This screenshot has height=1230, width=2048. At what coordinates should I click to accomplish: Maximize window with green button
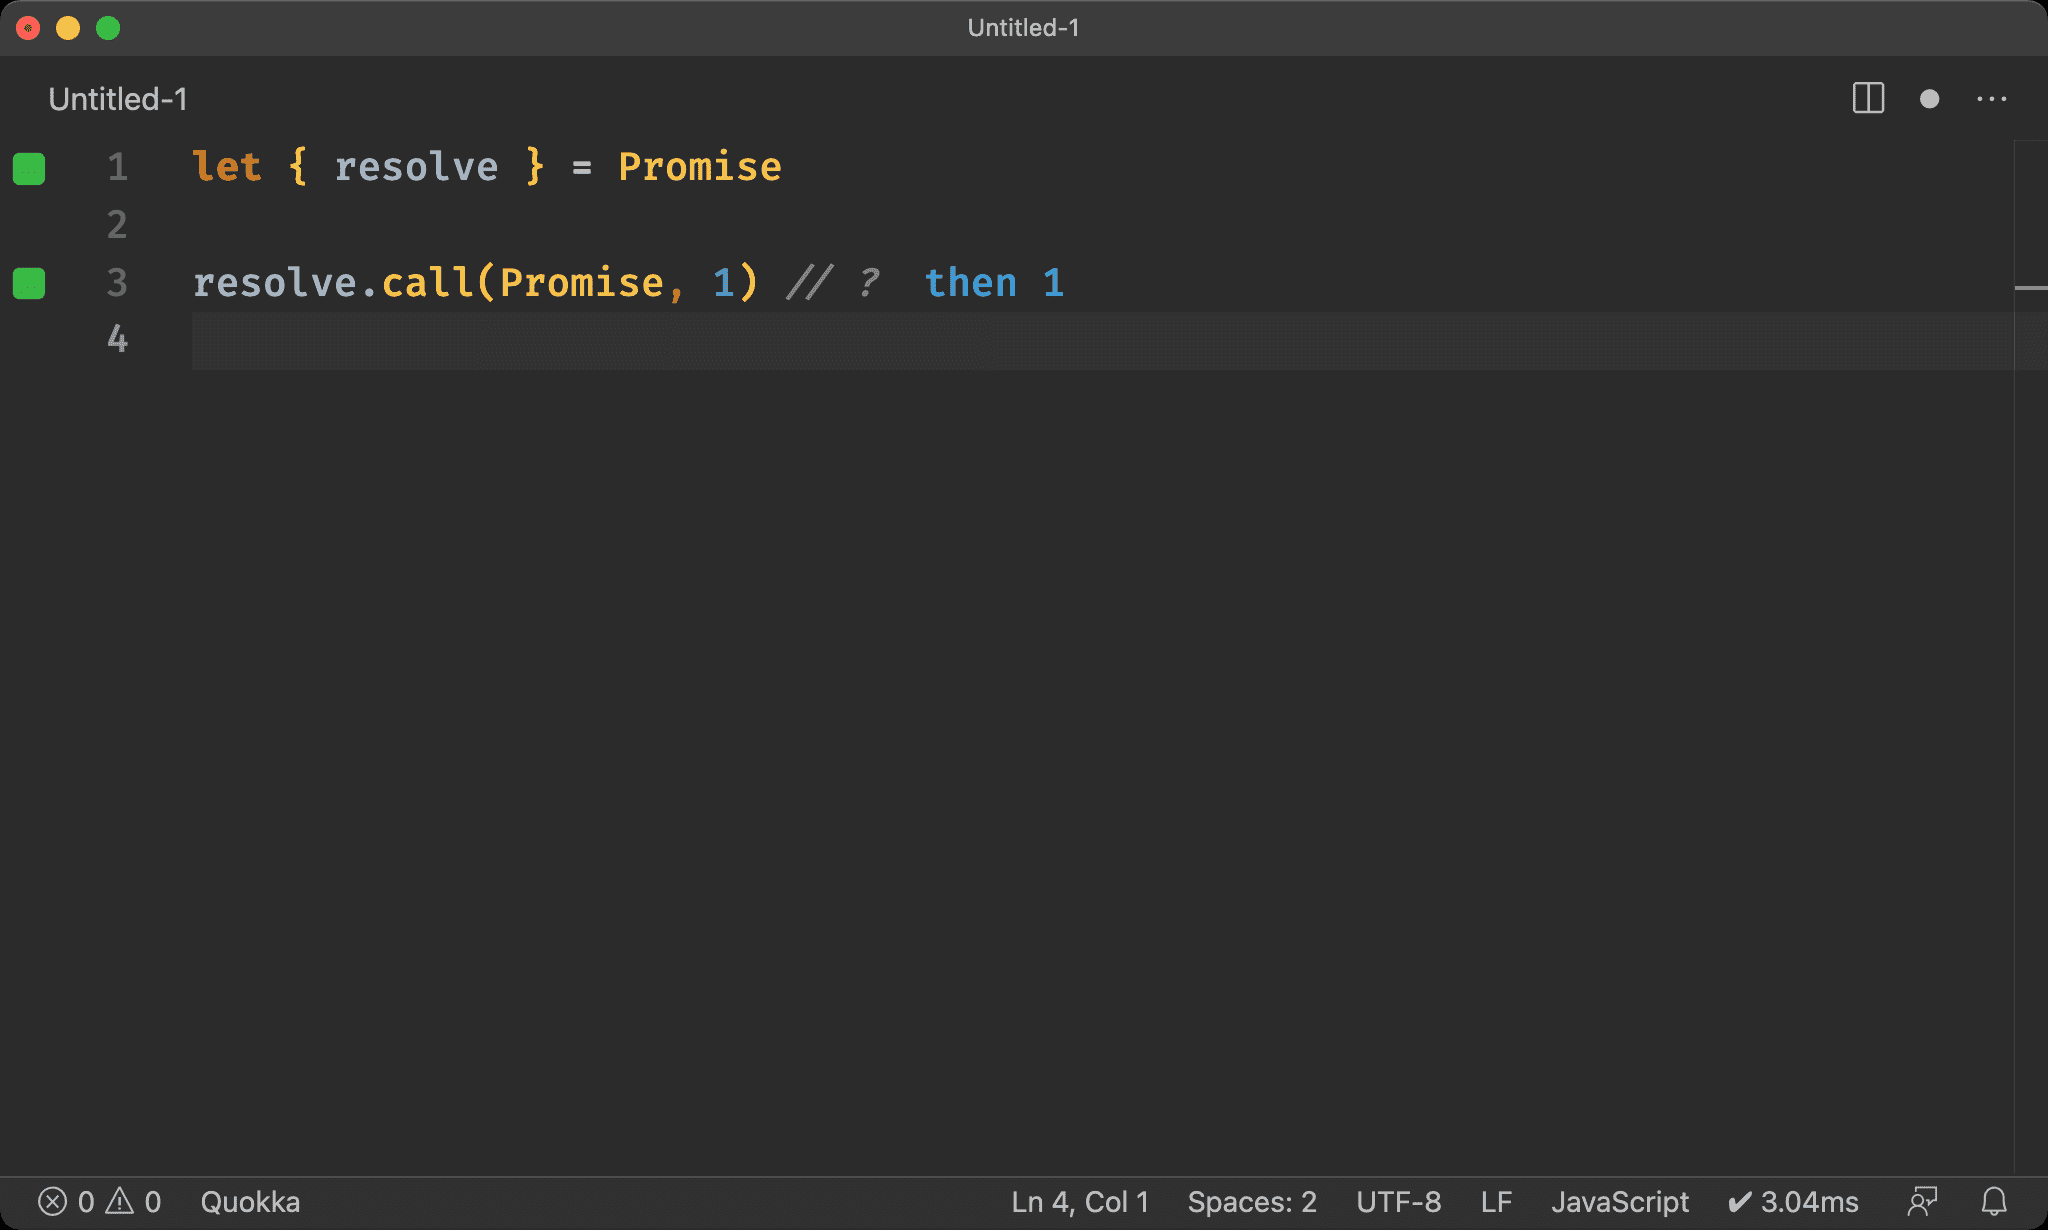(x=108, y=28)
